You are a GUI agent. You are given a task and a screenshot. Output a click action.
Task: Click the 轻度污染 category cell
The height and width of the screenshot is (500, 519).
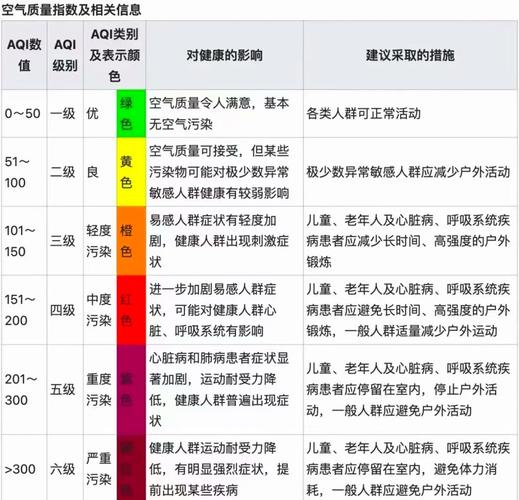[100, 241]
